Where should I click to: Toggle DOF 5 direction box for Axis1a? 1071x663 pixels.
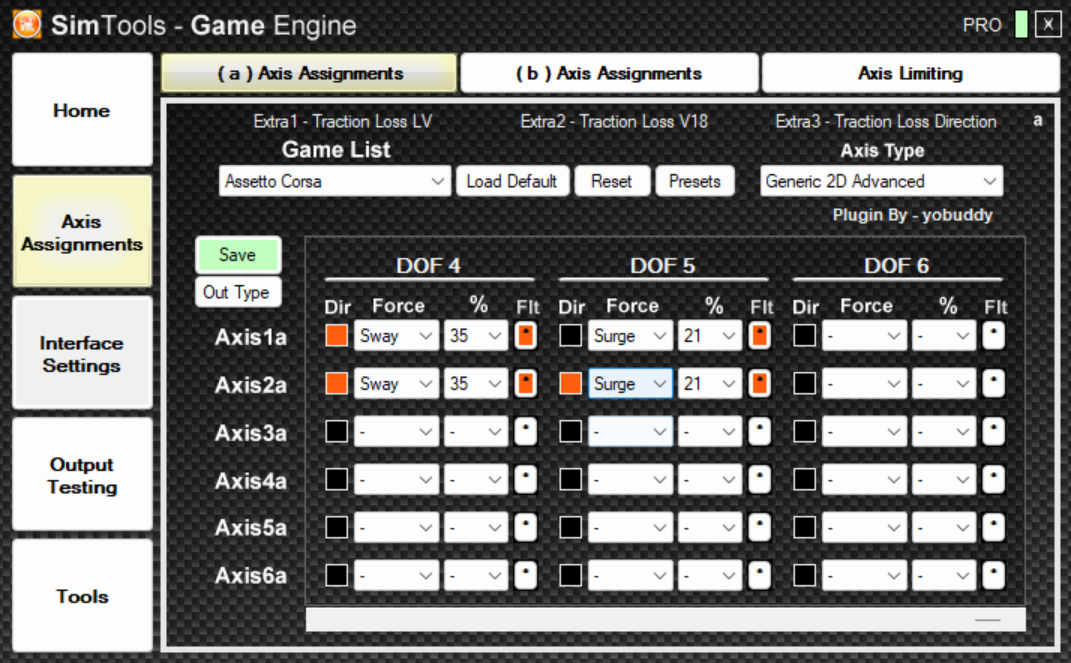click(x=570, y=335)
